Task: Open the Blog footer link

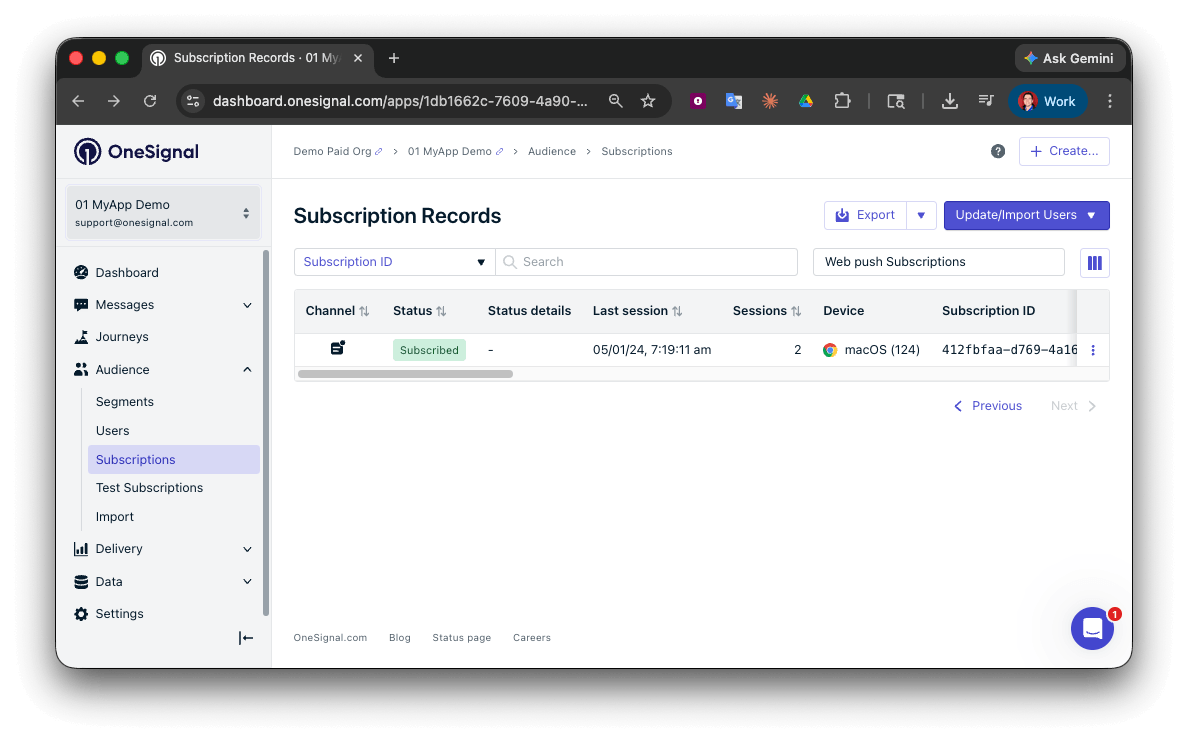Action: click(399, 638)
